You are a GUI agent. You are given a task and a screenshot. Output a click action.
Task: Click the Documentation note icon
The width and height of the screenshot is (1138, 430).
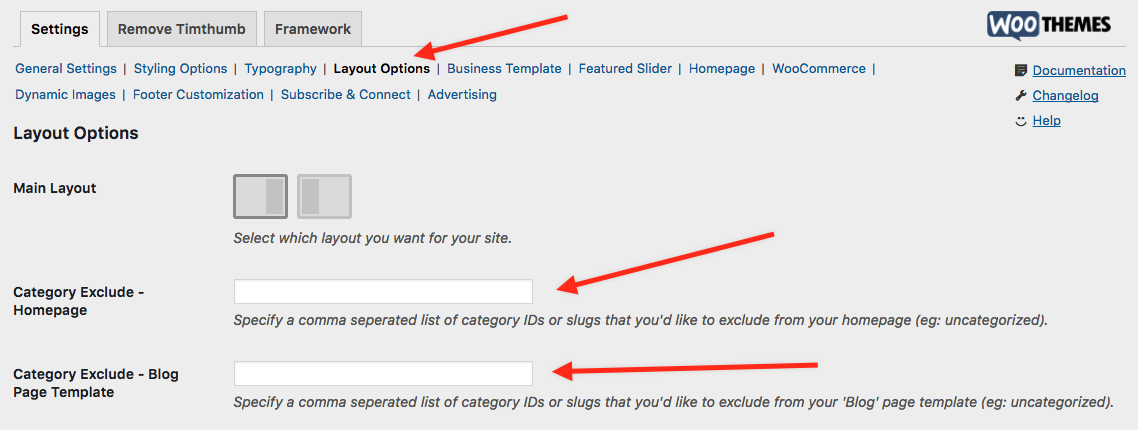(1021, 70)
